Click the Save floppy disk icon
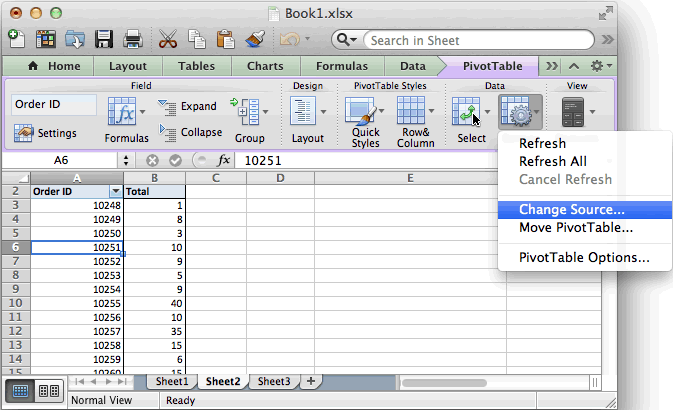Image resolution: width=673 pixels, height=410 pixels. pos(103,39)
